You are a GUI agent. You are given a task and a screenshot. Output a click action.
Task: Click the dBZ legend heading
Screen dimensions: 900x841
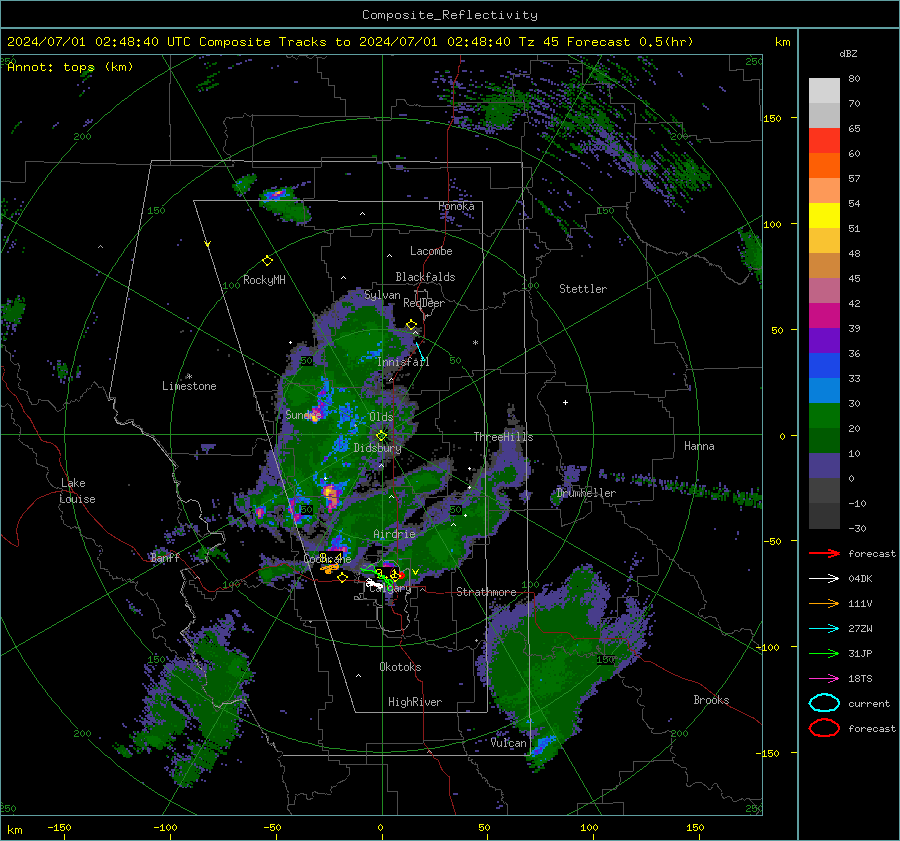click(848, 54)
